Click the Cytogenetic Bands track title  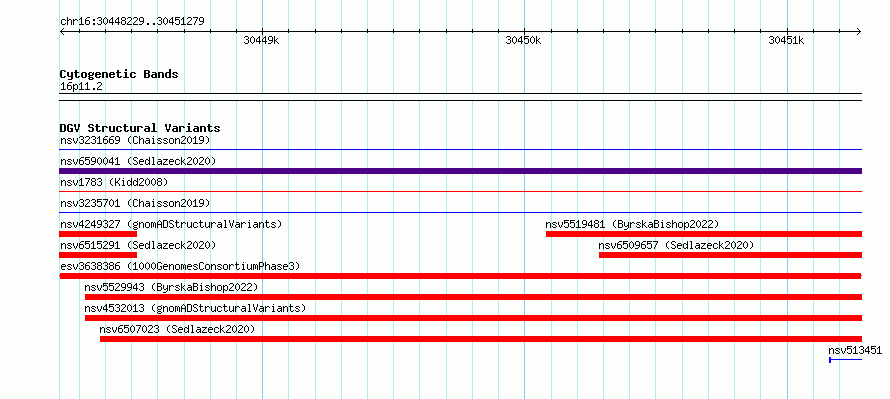click(x=119, y=74)
